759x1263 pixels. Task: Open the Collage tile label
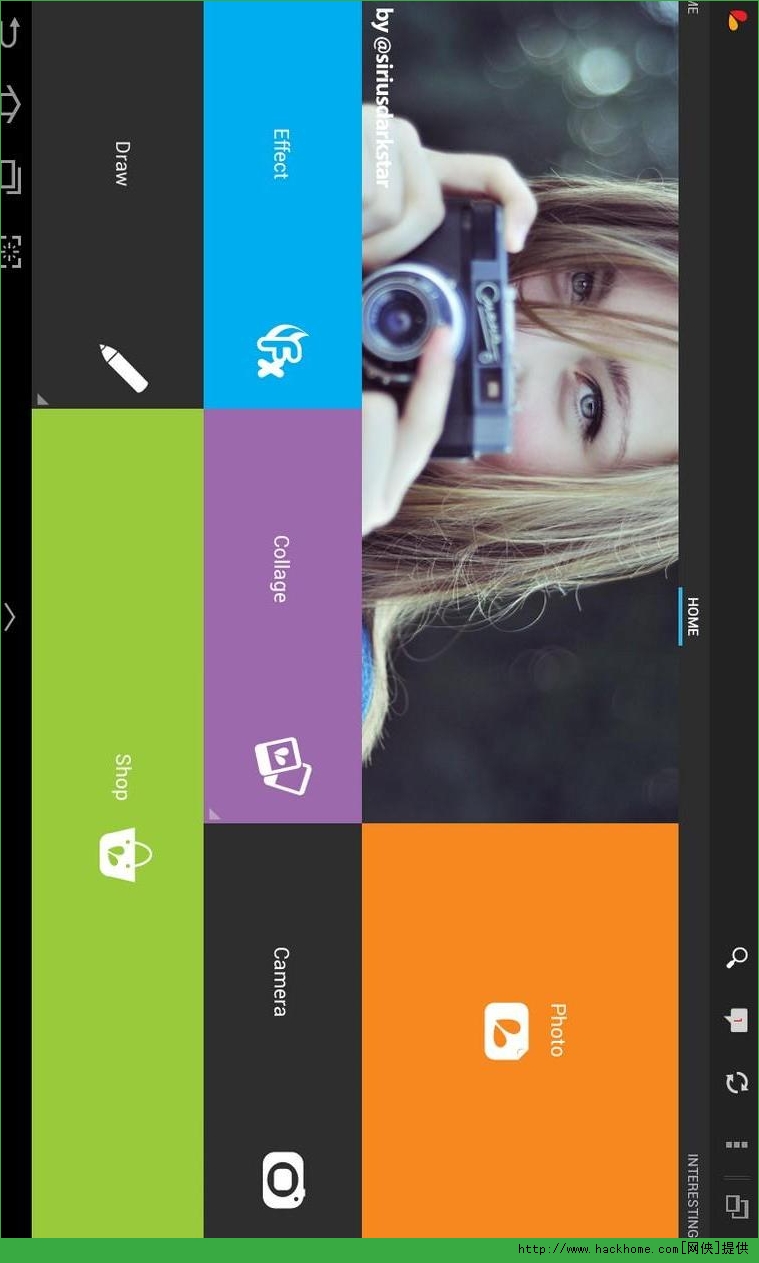click(x=281, y=569)
